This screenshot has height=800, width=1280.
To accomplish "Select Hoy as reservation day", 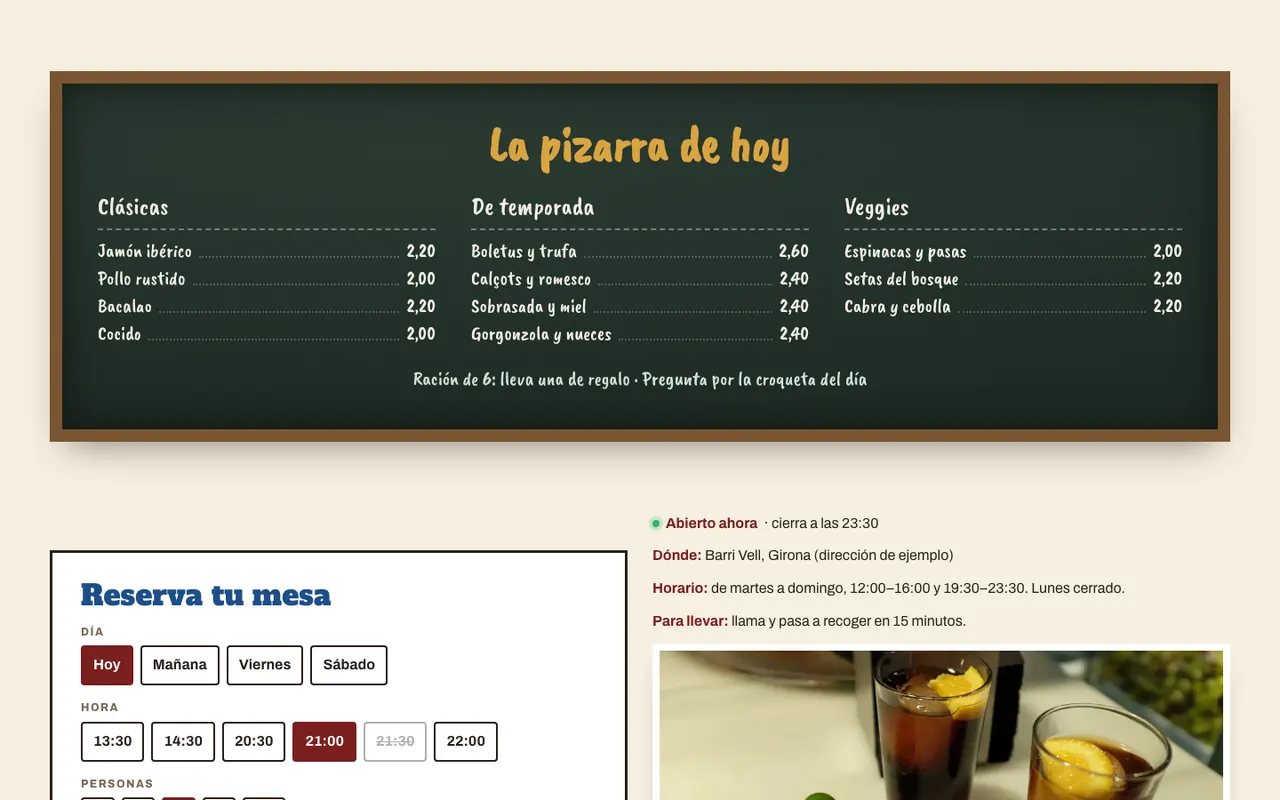I will [107, 665].
